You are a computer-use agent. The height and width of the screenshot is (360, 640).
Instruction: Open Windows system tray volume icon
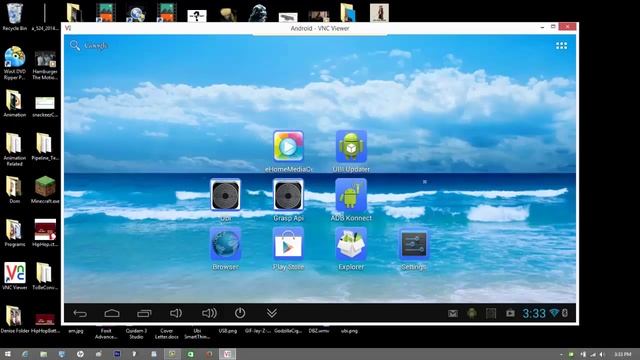(601, 354)
